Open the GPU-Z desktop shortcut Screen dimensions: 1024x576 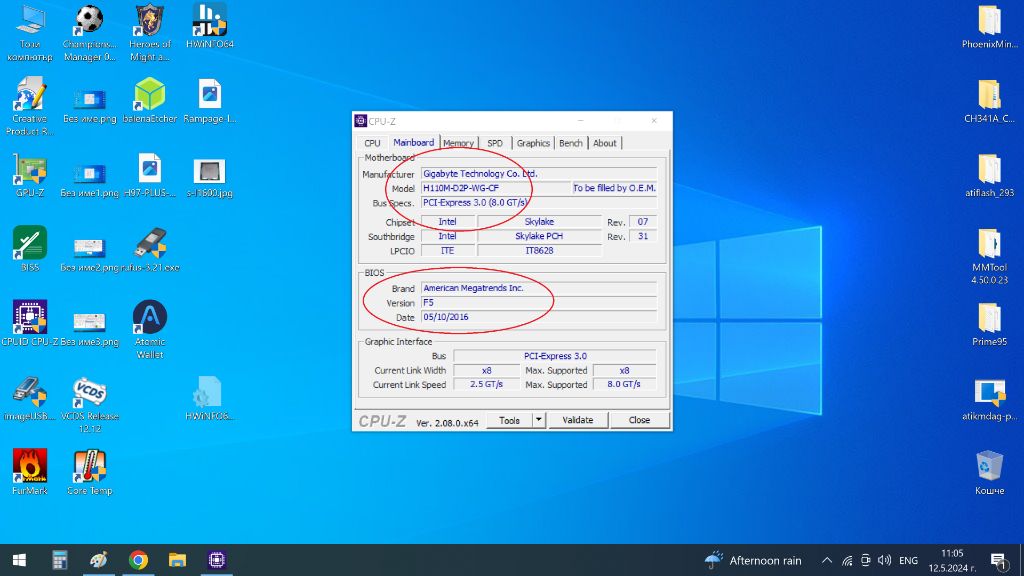[29, 170]
